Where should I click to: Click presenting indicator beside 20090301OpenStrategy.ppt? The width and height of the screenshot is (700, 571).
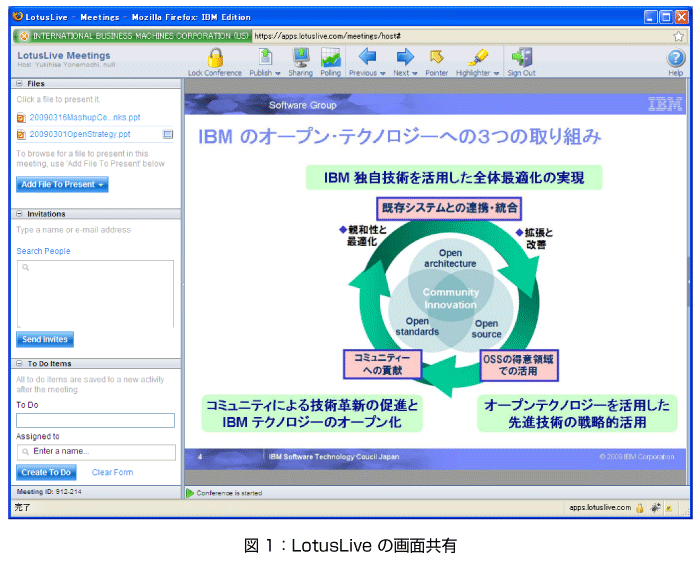[168, 134]
